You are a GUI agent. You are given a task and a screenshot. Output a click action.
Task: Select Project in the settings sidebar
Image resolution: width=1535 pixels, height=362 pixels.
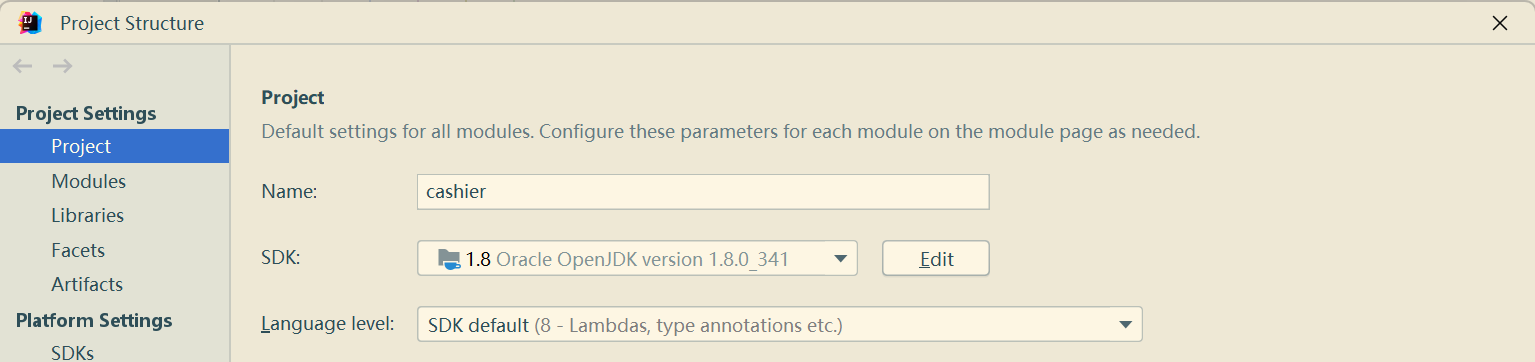(x=114, y=146)
